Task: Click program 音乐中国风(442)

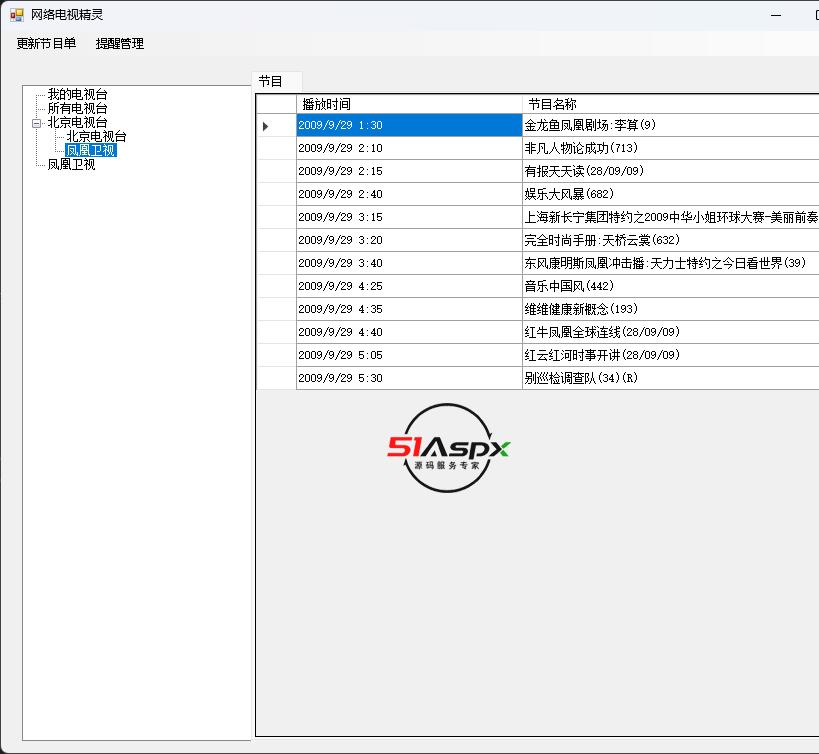Action: (x=671, y=286)
